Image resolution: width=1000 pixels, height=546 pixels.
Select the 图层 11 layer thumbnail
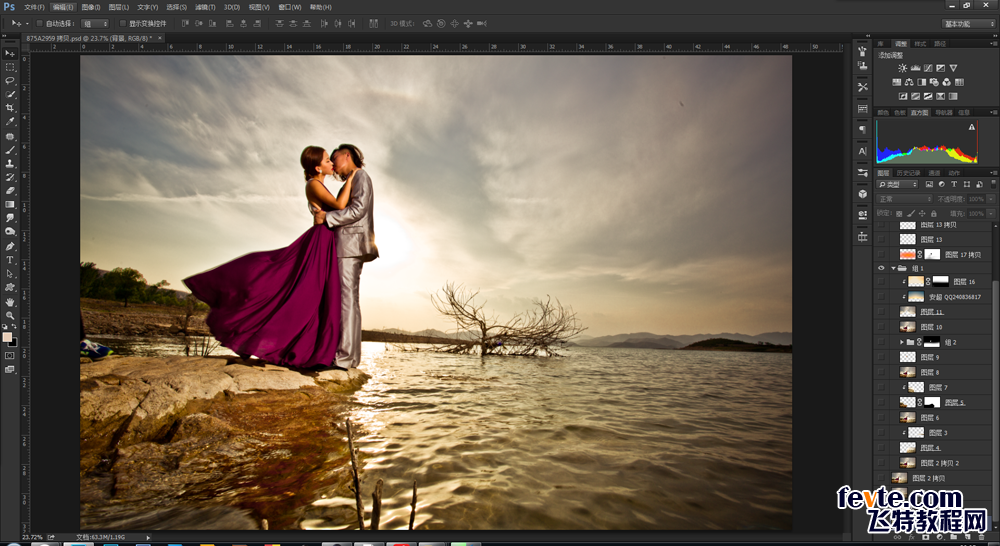[x=908, y=312]
